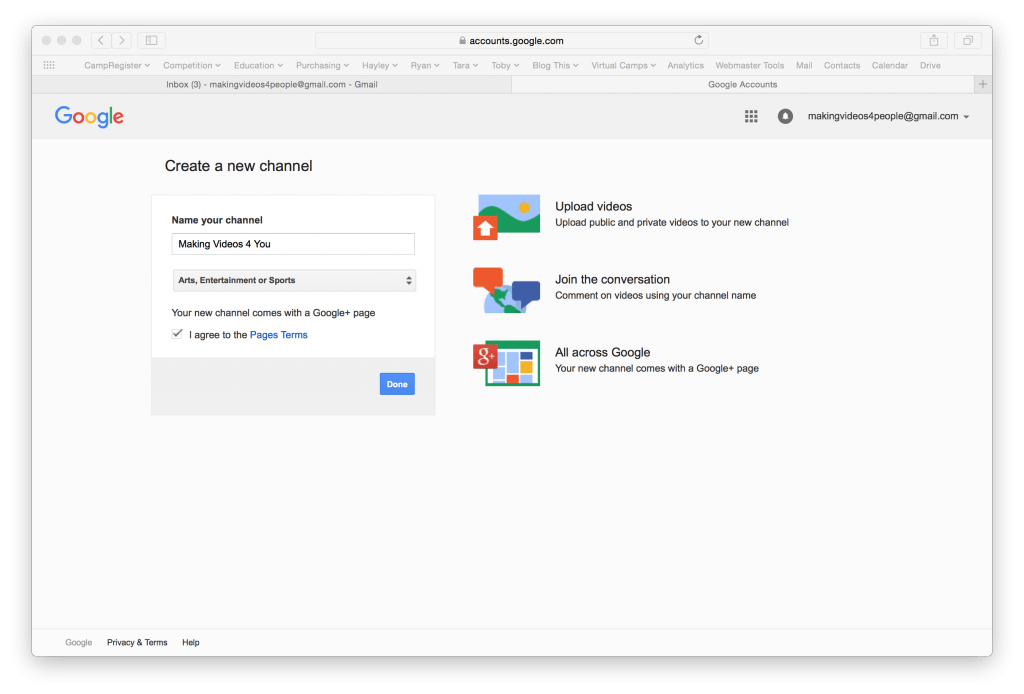Click the lock icon in address bar

(x=462, y=40)
